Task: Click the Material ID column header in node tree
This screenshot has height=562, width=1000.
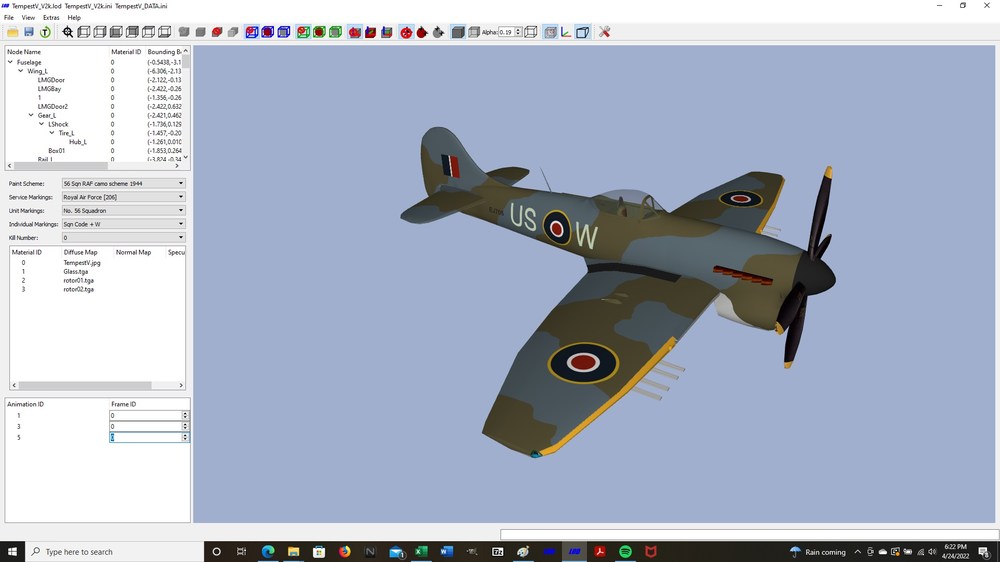Action: (x=126, y=52)
